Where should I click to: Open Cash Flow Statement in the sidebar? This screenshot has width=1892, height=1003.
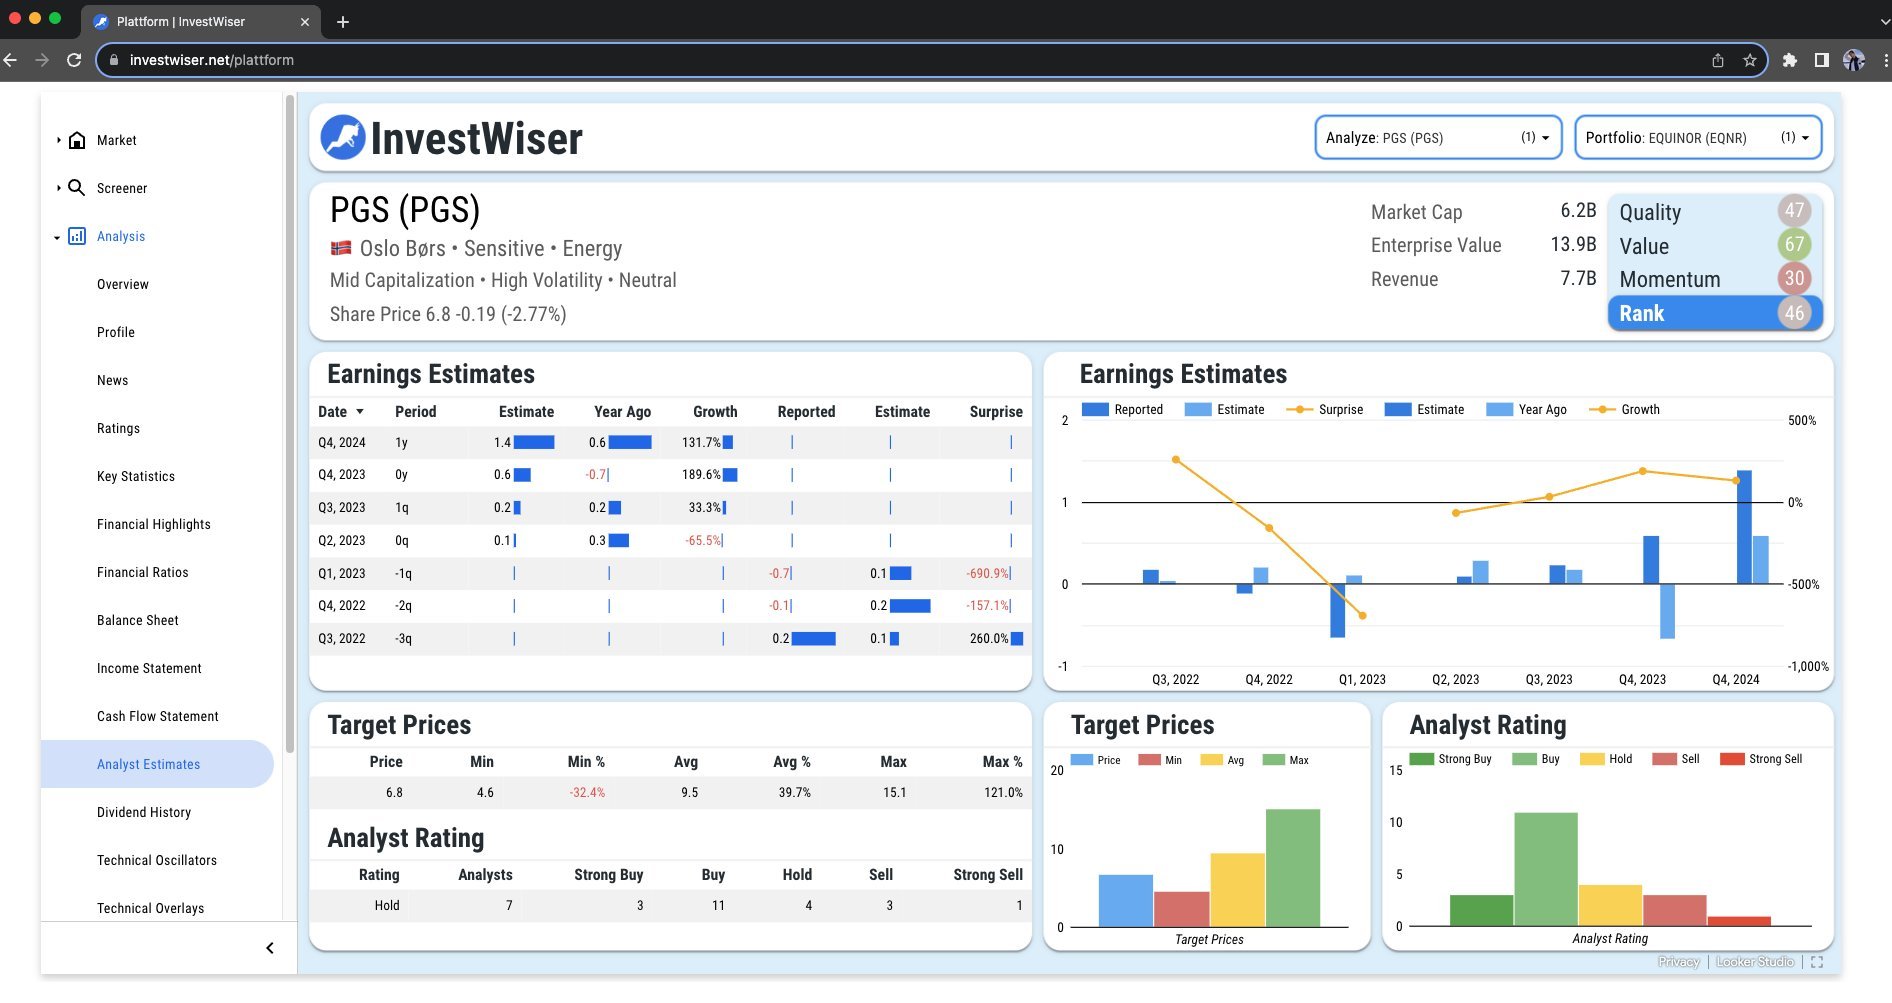point(158,716)
